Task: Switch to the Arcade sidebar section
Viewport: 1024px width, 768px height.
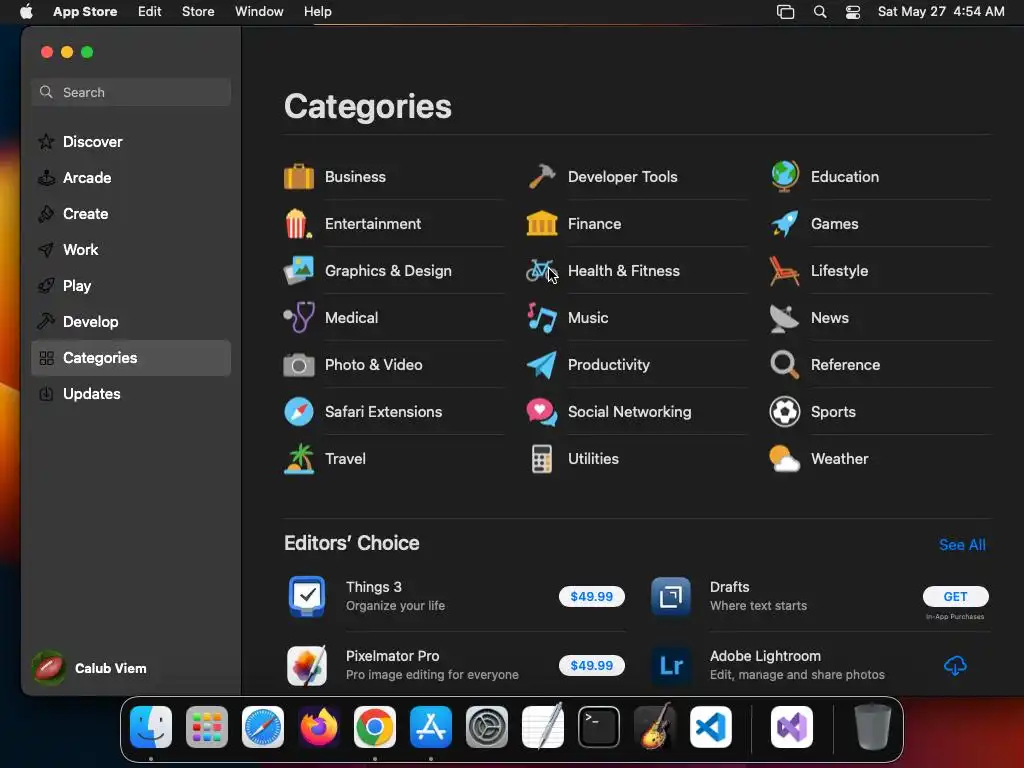Action: tap(131, 178)
